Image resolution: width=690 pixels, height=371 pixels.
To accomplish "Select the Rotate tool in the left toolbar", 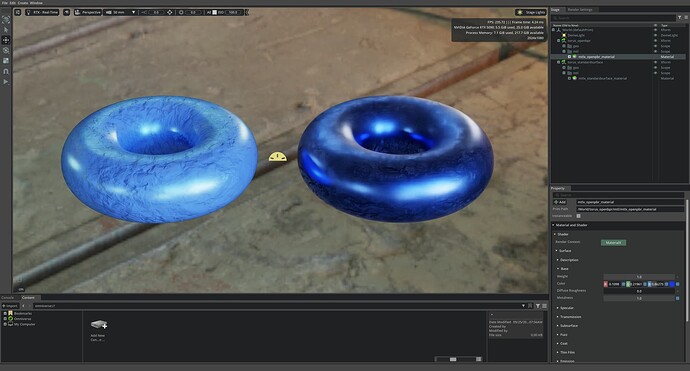I will (6, 50).
